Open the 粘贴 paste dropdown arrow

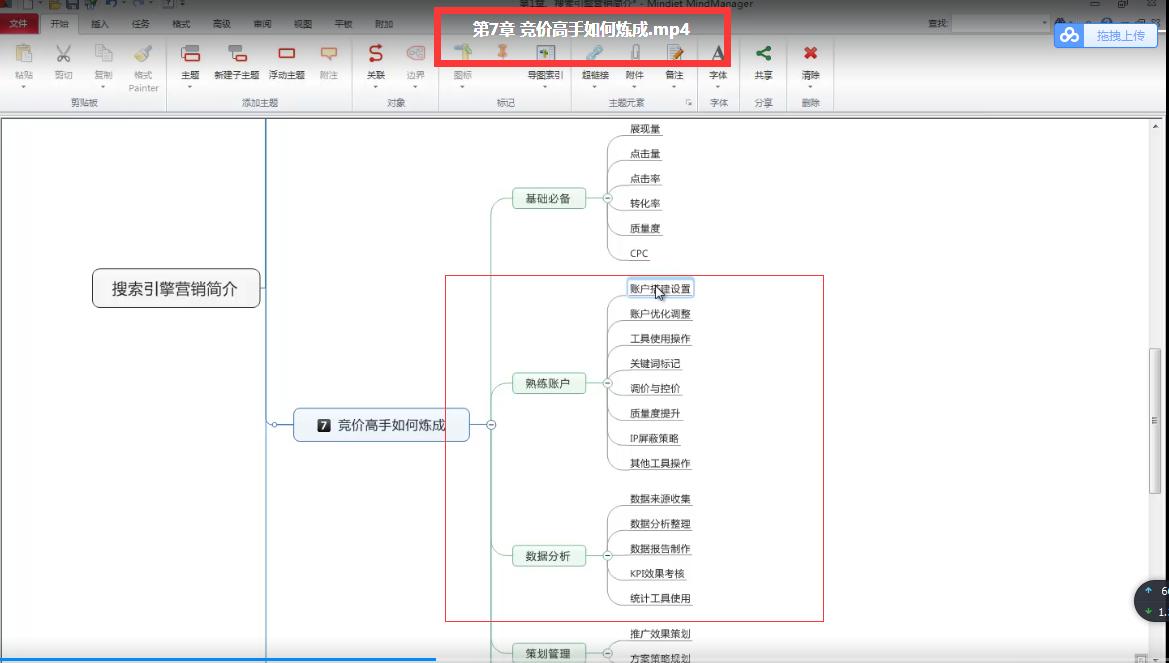(24, 87)
